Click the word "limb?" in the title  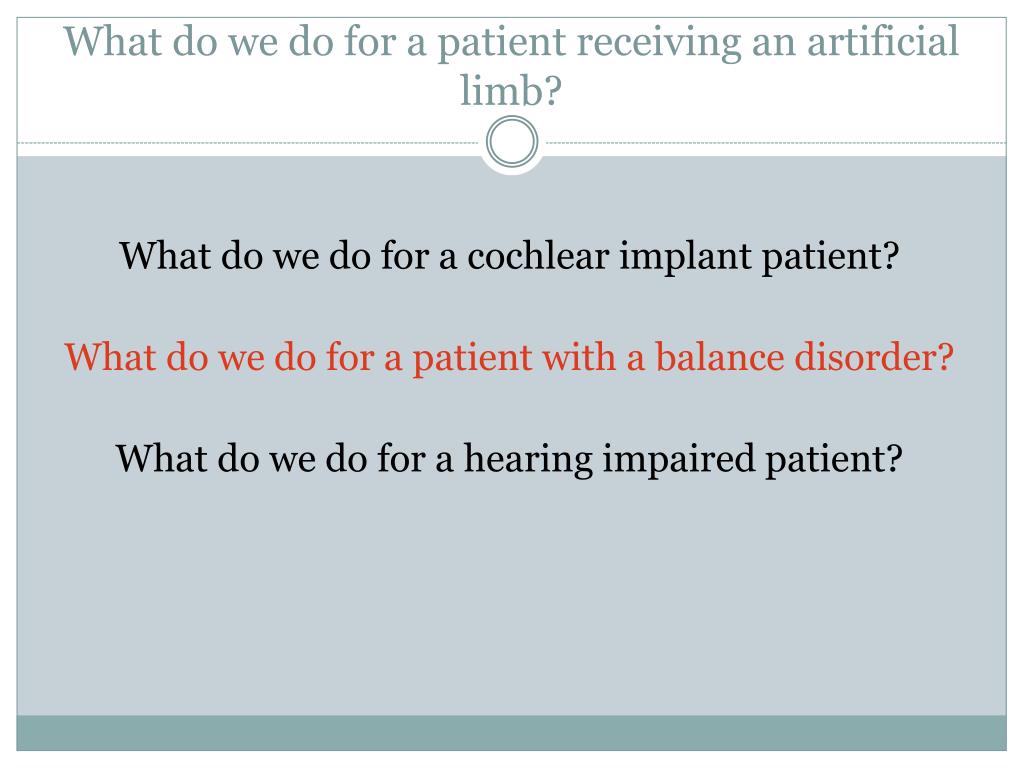511,89
